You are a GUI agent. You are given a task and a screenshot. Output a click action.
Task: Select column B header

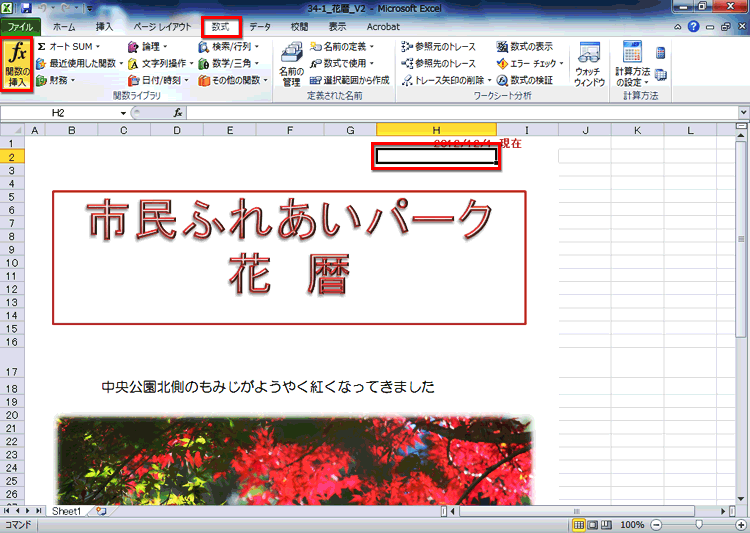[x=72, y=130]
